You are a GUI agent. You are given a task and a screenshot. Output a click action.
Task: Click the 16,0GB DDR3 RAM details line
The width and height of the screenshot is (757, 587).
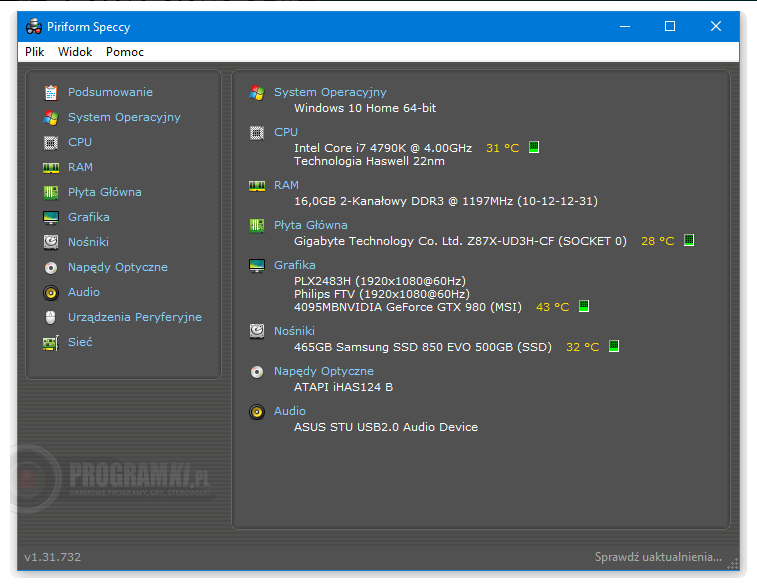pyautogui.click(x=446, y=201)
